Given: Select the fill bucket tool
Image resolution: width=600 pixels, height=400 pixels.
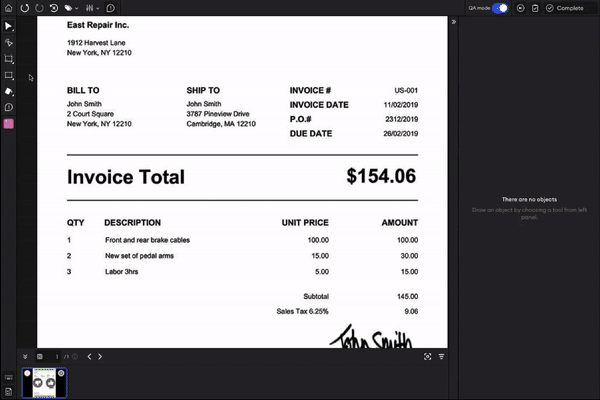Looking at the screenshot, I should [8, 91].
